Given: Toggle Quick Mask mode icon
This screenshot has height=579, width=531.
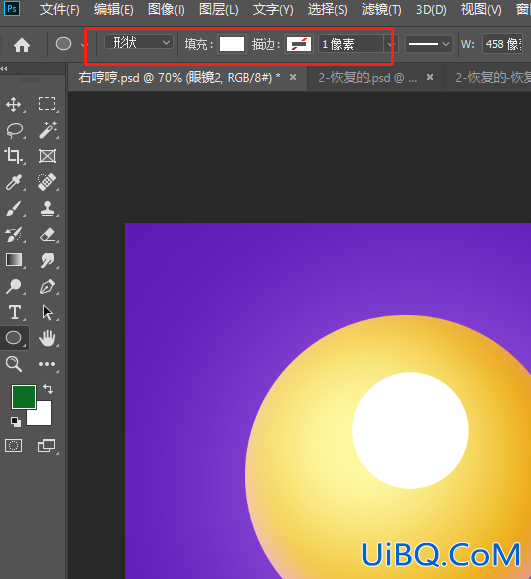Looking at the screenshot, I should coord(14,446).
